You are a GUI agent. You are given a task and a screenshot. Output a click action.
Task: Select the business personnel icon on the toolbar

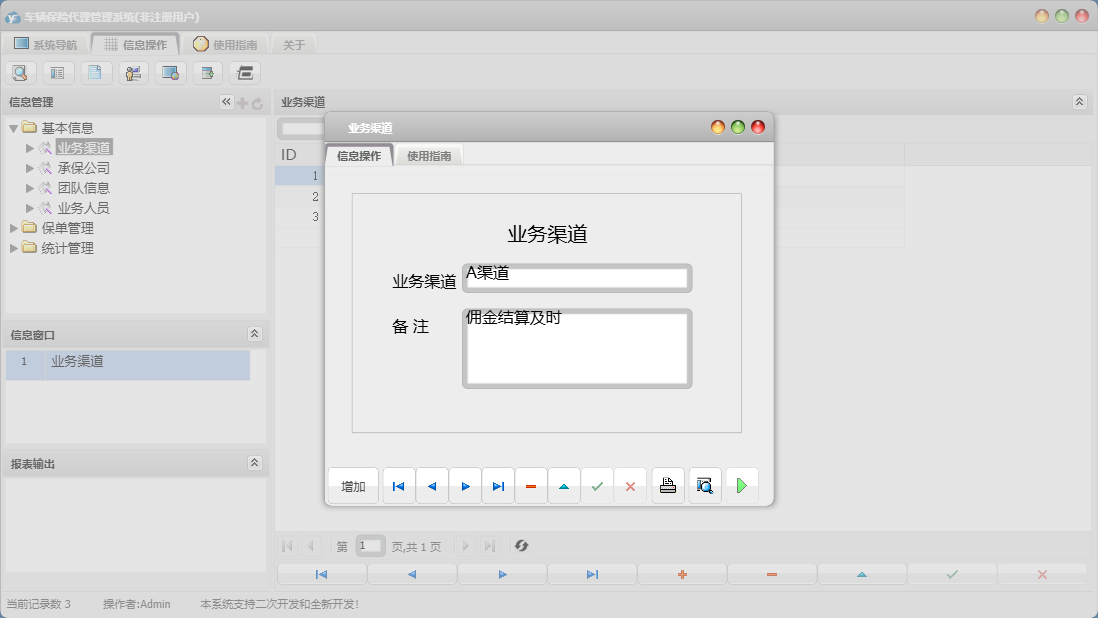[x=133, y=72]
